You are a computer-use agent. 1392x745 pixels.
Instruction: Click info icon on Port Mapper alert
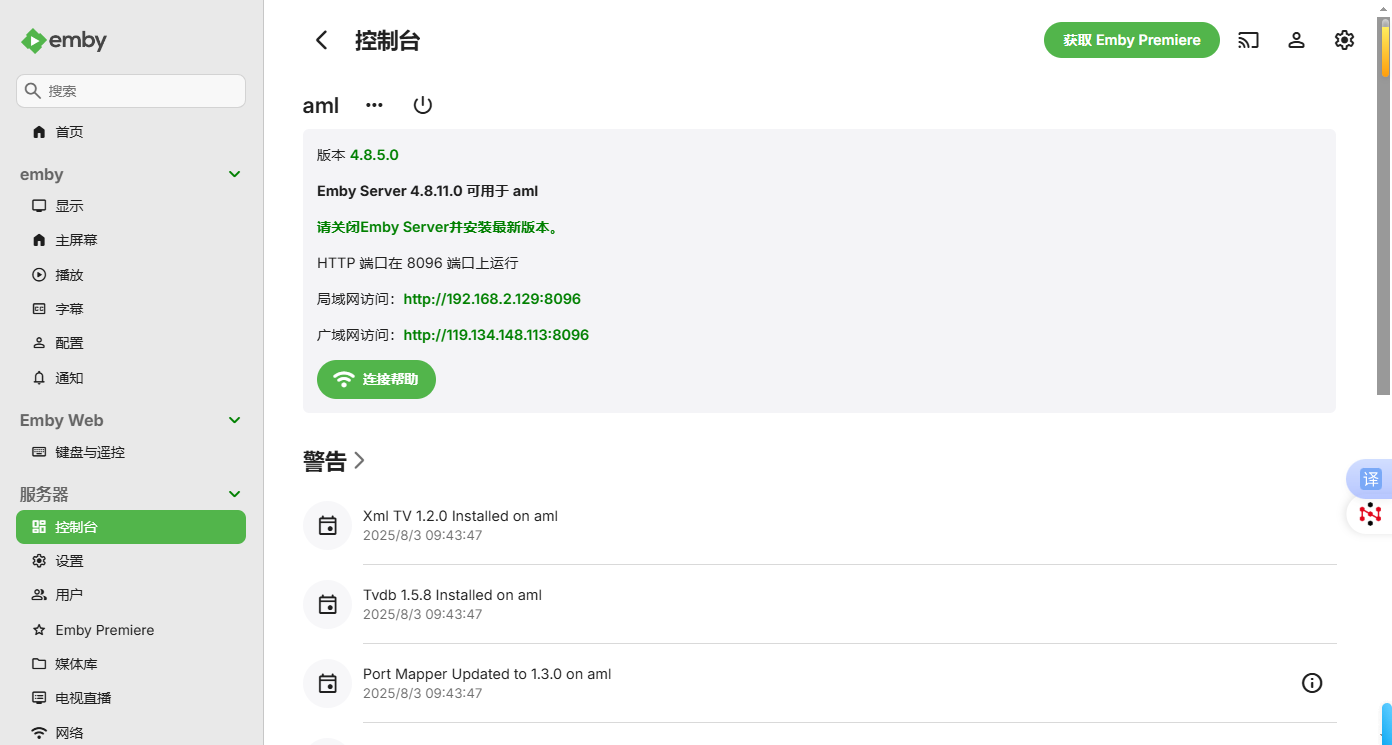(1312, 683)
